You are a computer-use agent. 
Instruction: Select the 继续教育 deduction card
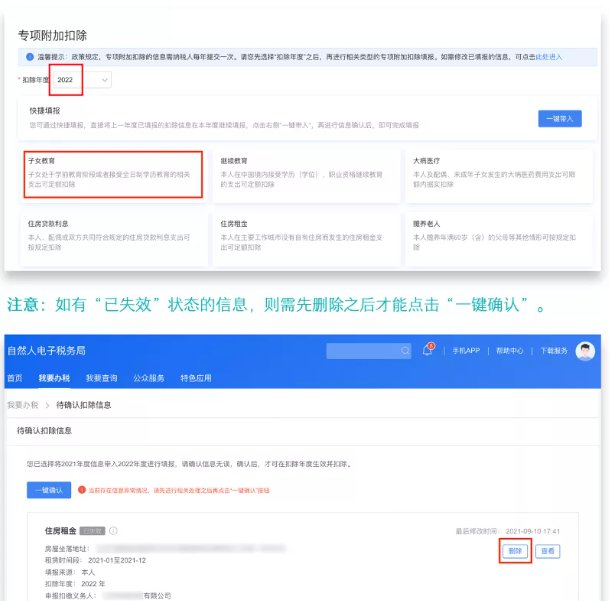pos(306,175)
